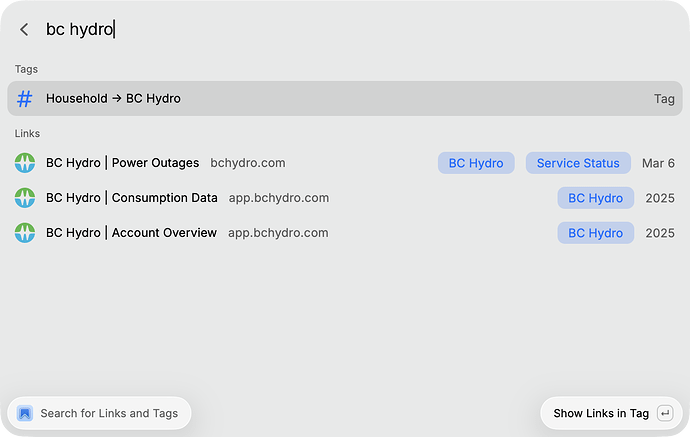
Task: Click the BC Hydro tag on Account Overview row
Action: tap(595, 233)
